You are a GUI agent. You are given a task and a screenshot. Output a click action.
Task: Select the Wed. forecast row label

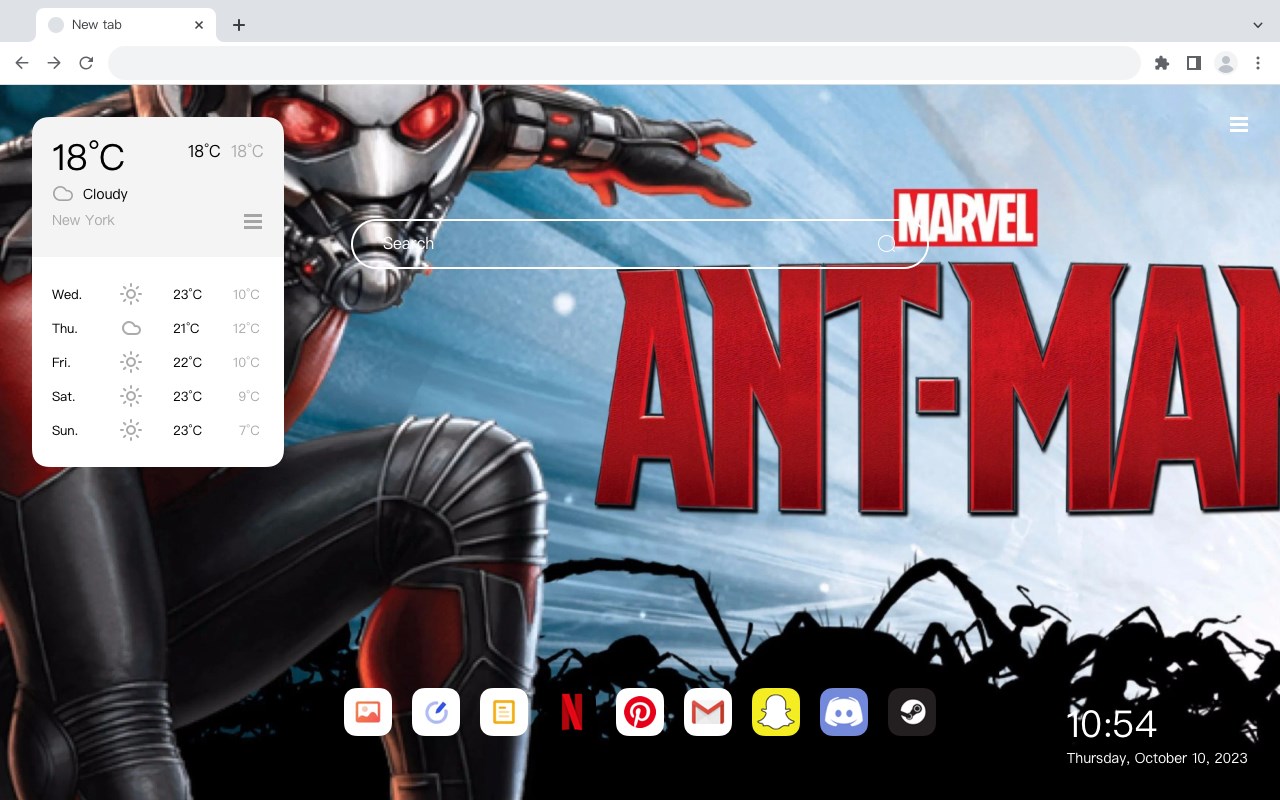pos(67,294)
